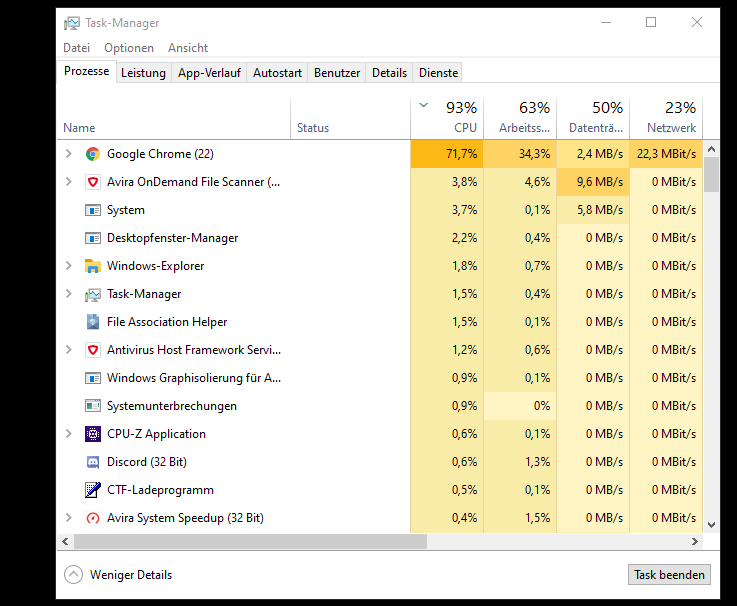This screenshot has width=737, height=606.
Task: Open the Optionen menu
Action: [x=129, y=48]
